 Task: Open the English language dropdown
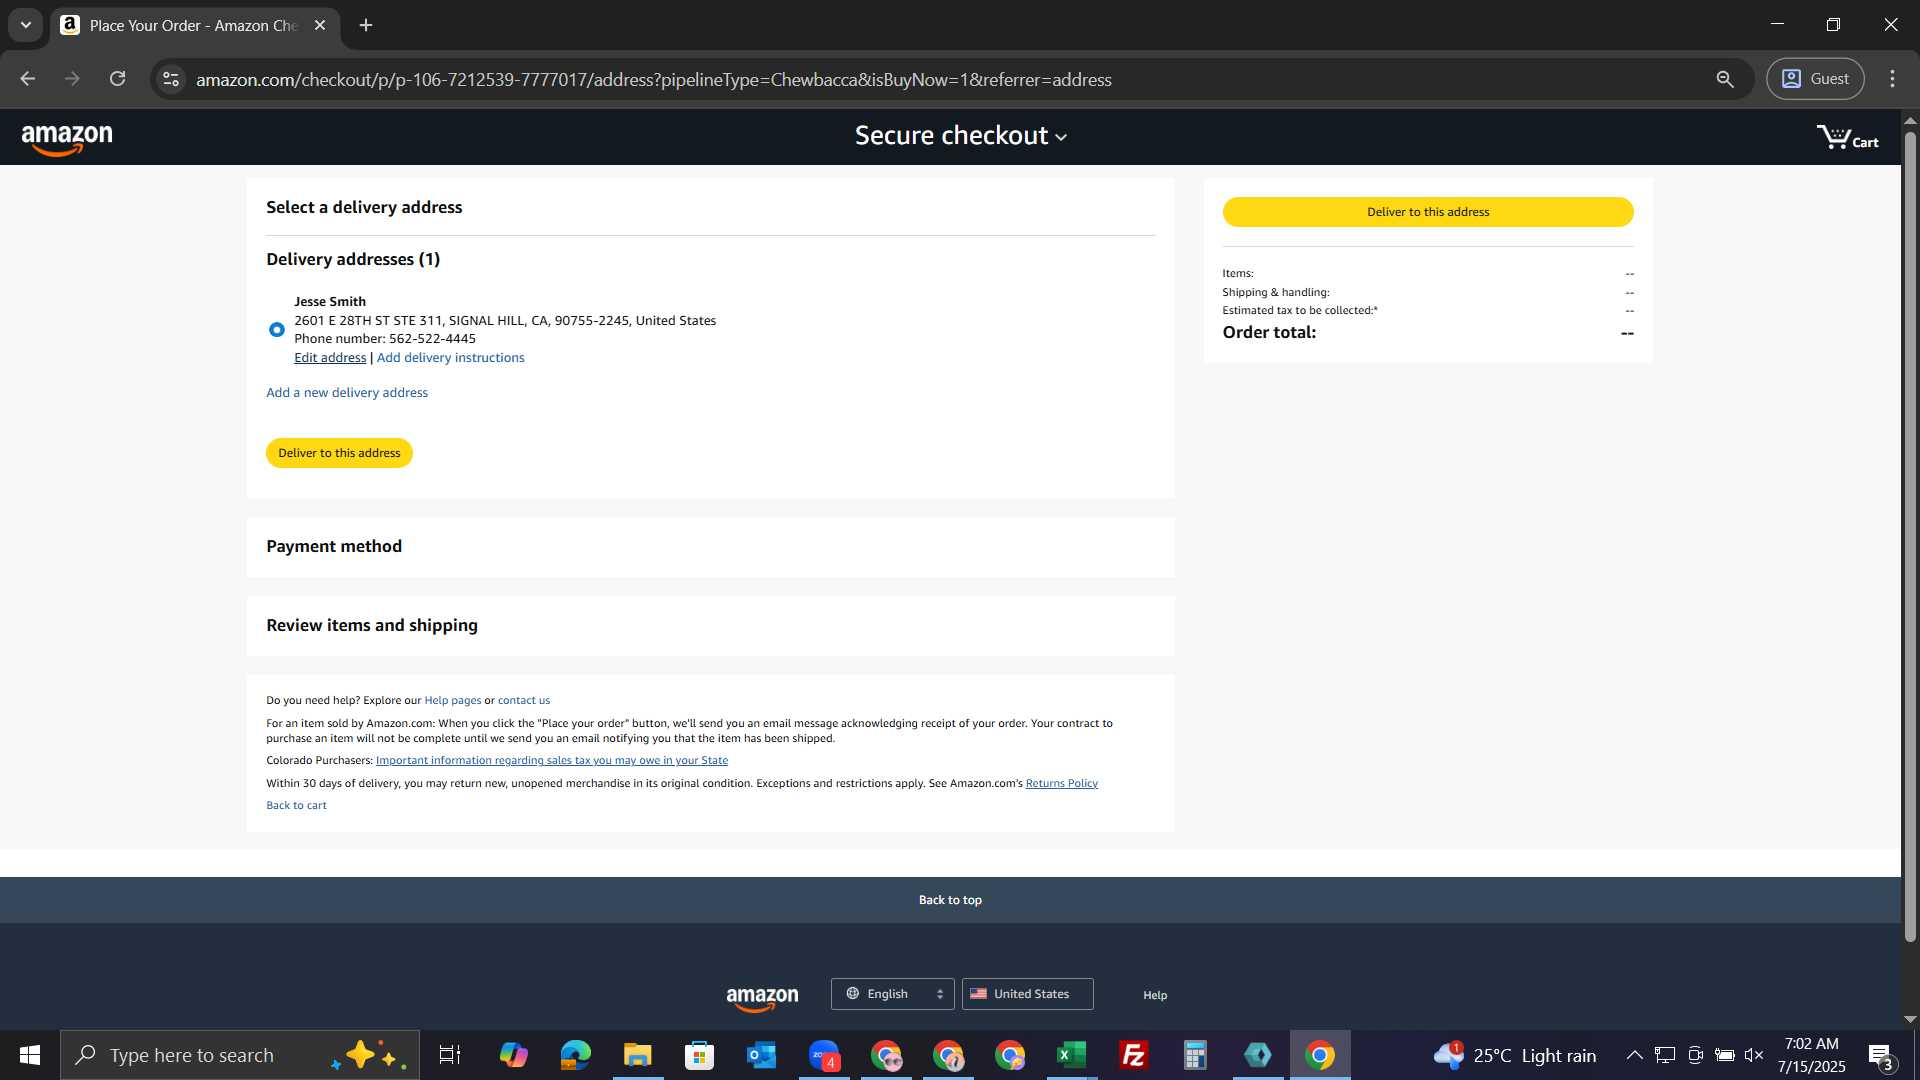point(893,994)
